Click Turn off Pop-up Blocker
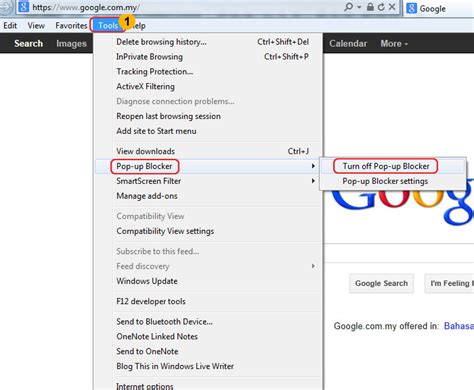This screenshot has height=390, width=474. 393,166
